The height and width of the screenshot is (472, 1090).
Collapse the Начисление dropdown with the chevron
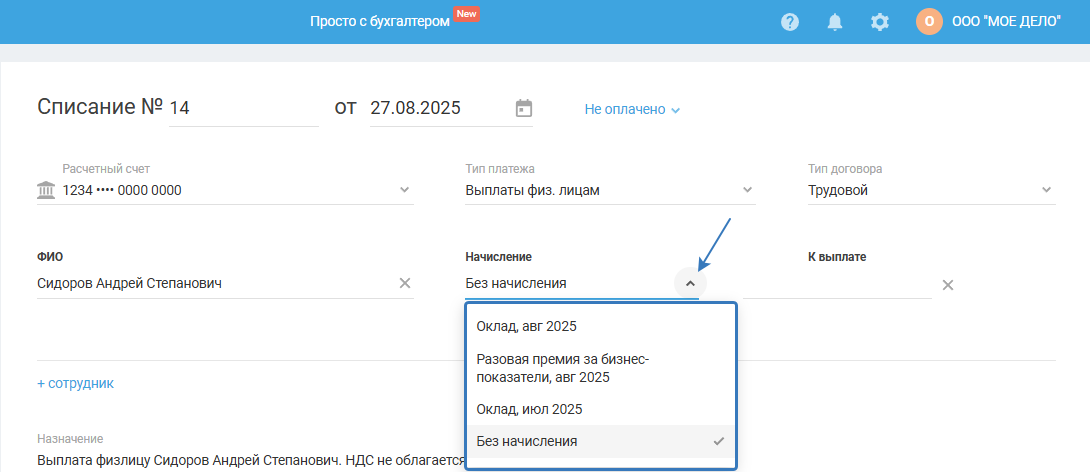[x=690, y=284]
